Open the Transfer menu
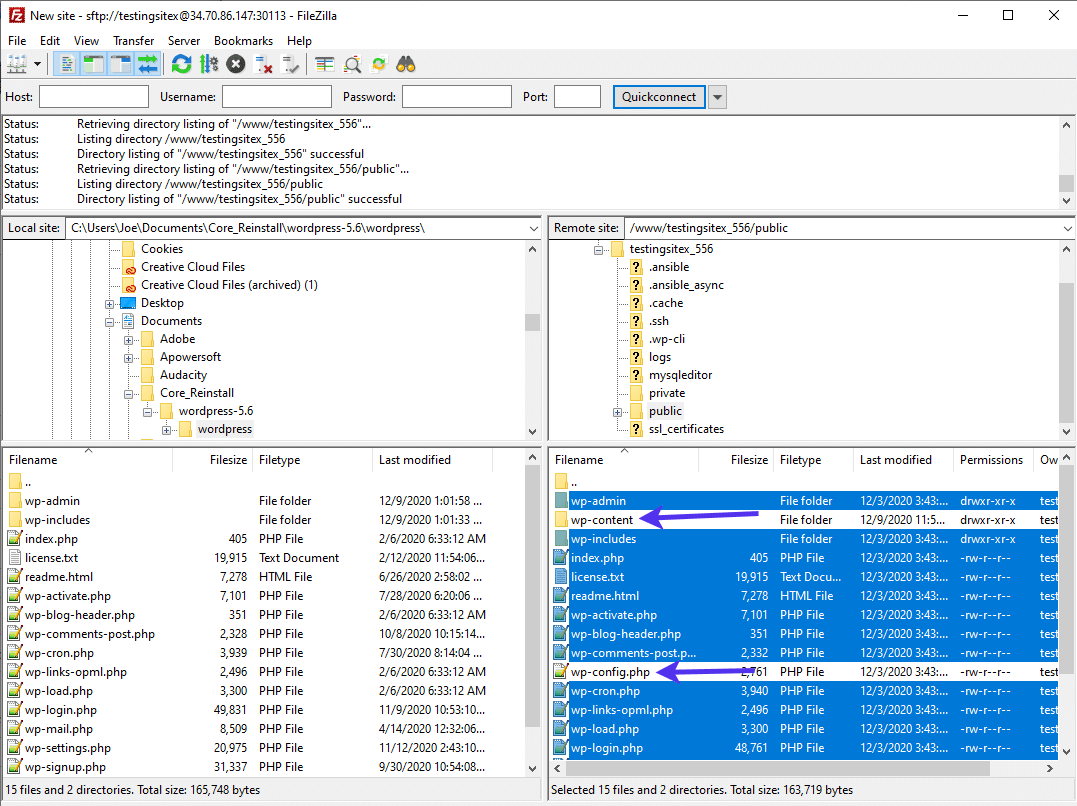Screen dimensions: 1077x806 (133, 40)
